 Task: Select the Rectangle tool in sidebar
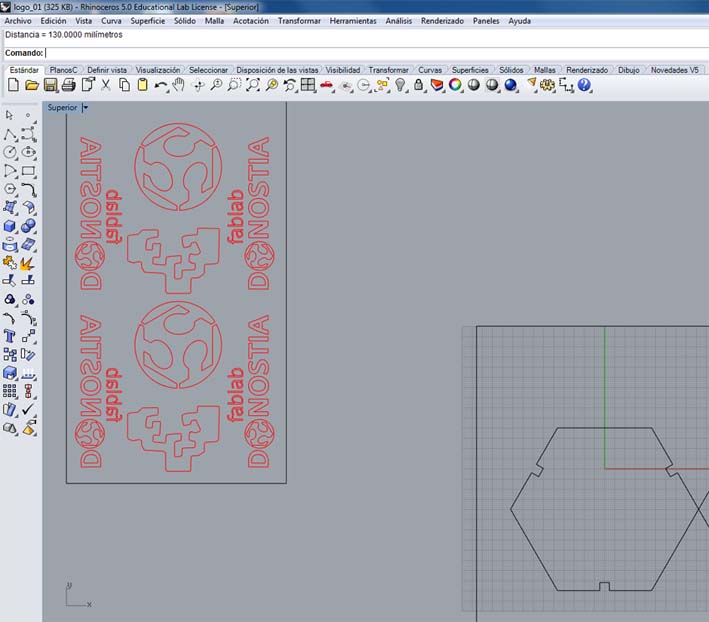(28, 171)
